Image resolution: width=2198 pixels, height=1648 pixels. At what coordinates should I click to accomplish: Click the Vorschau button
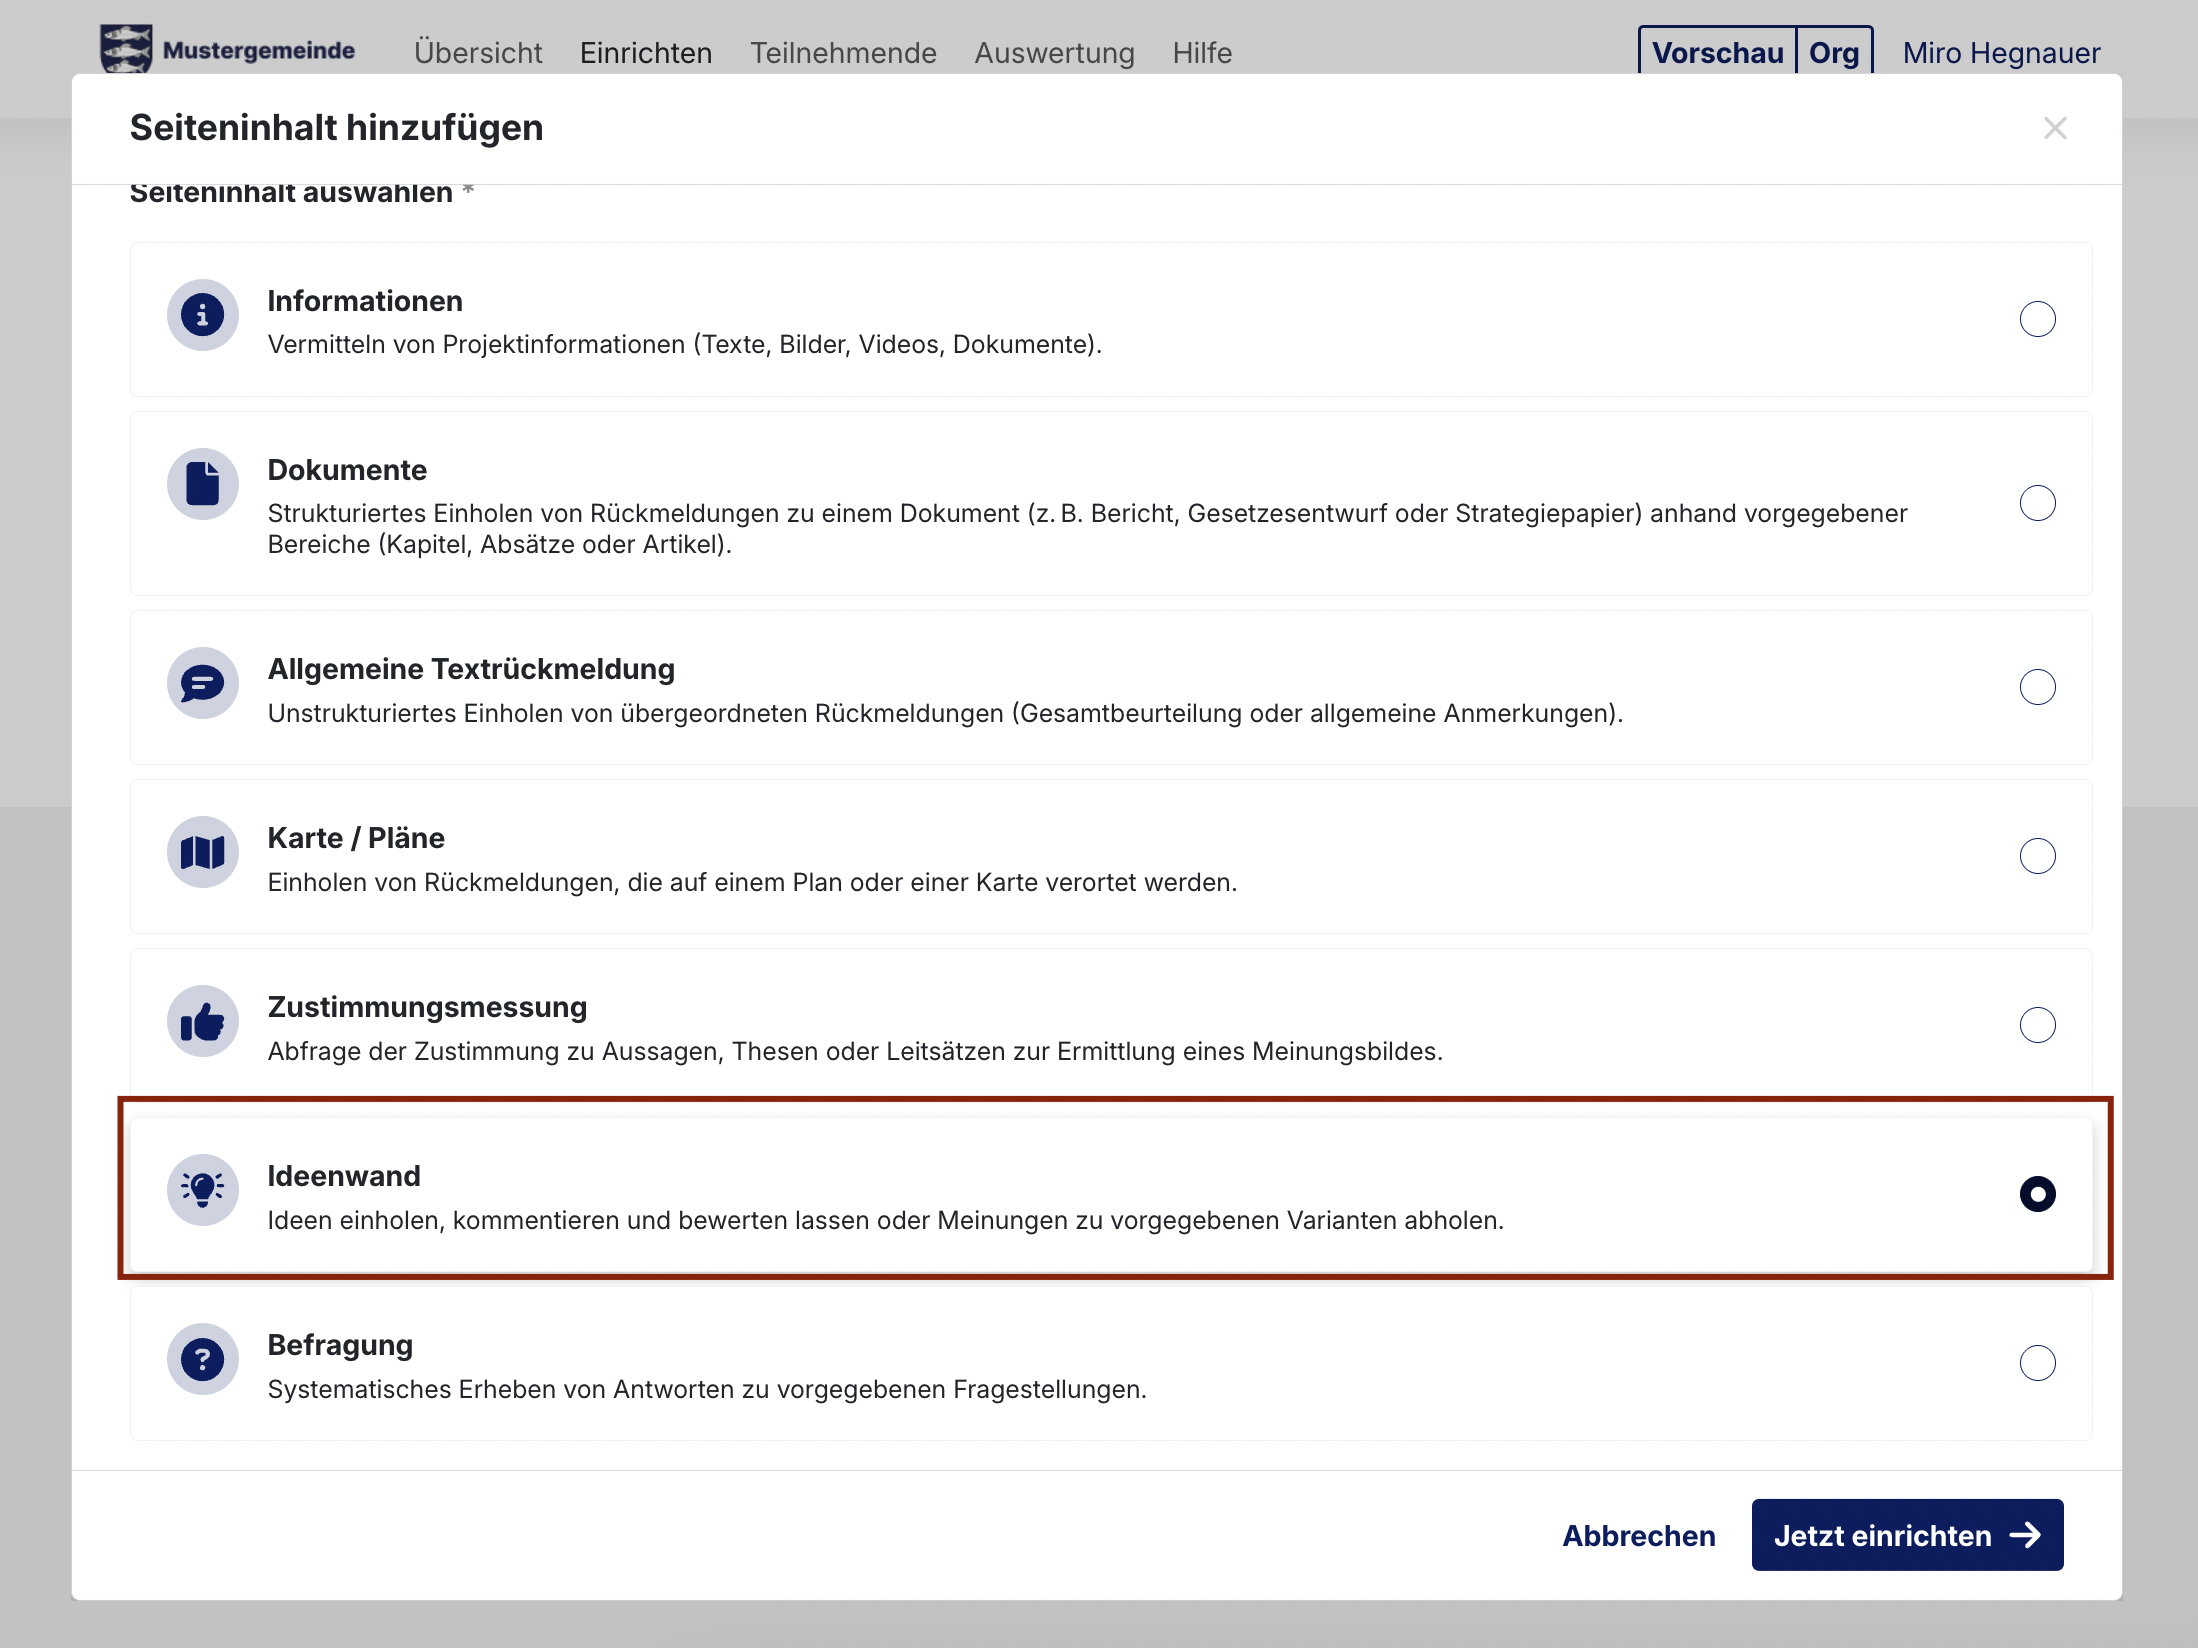click(1717, 52)
